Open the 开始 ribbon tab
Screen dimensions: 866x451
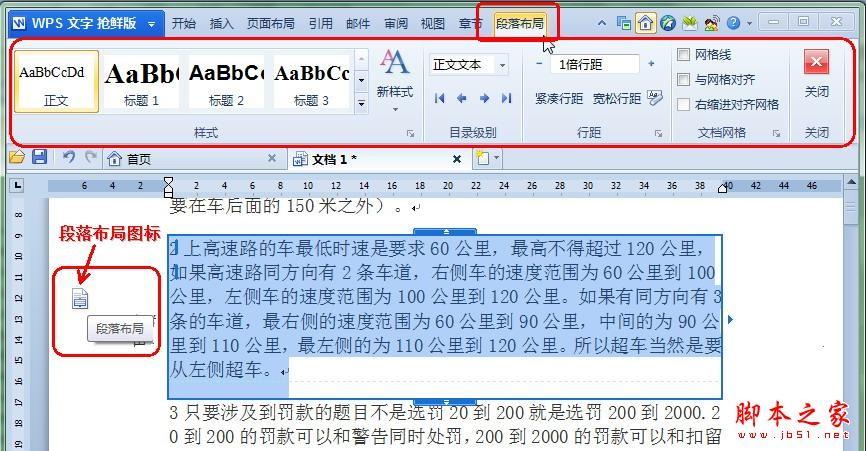point(183,24)
